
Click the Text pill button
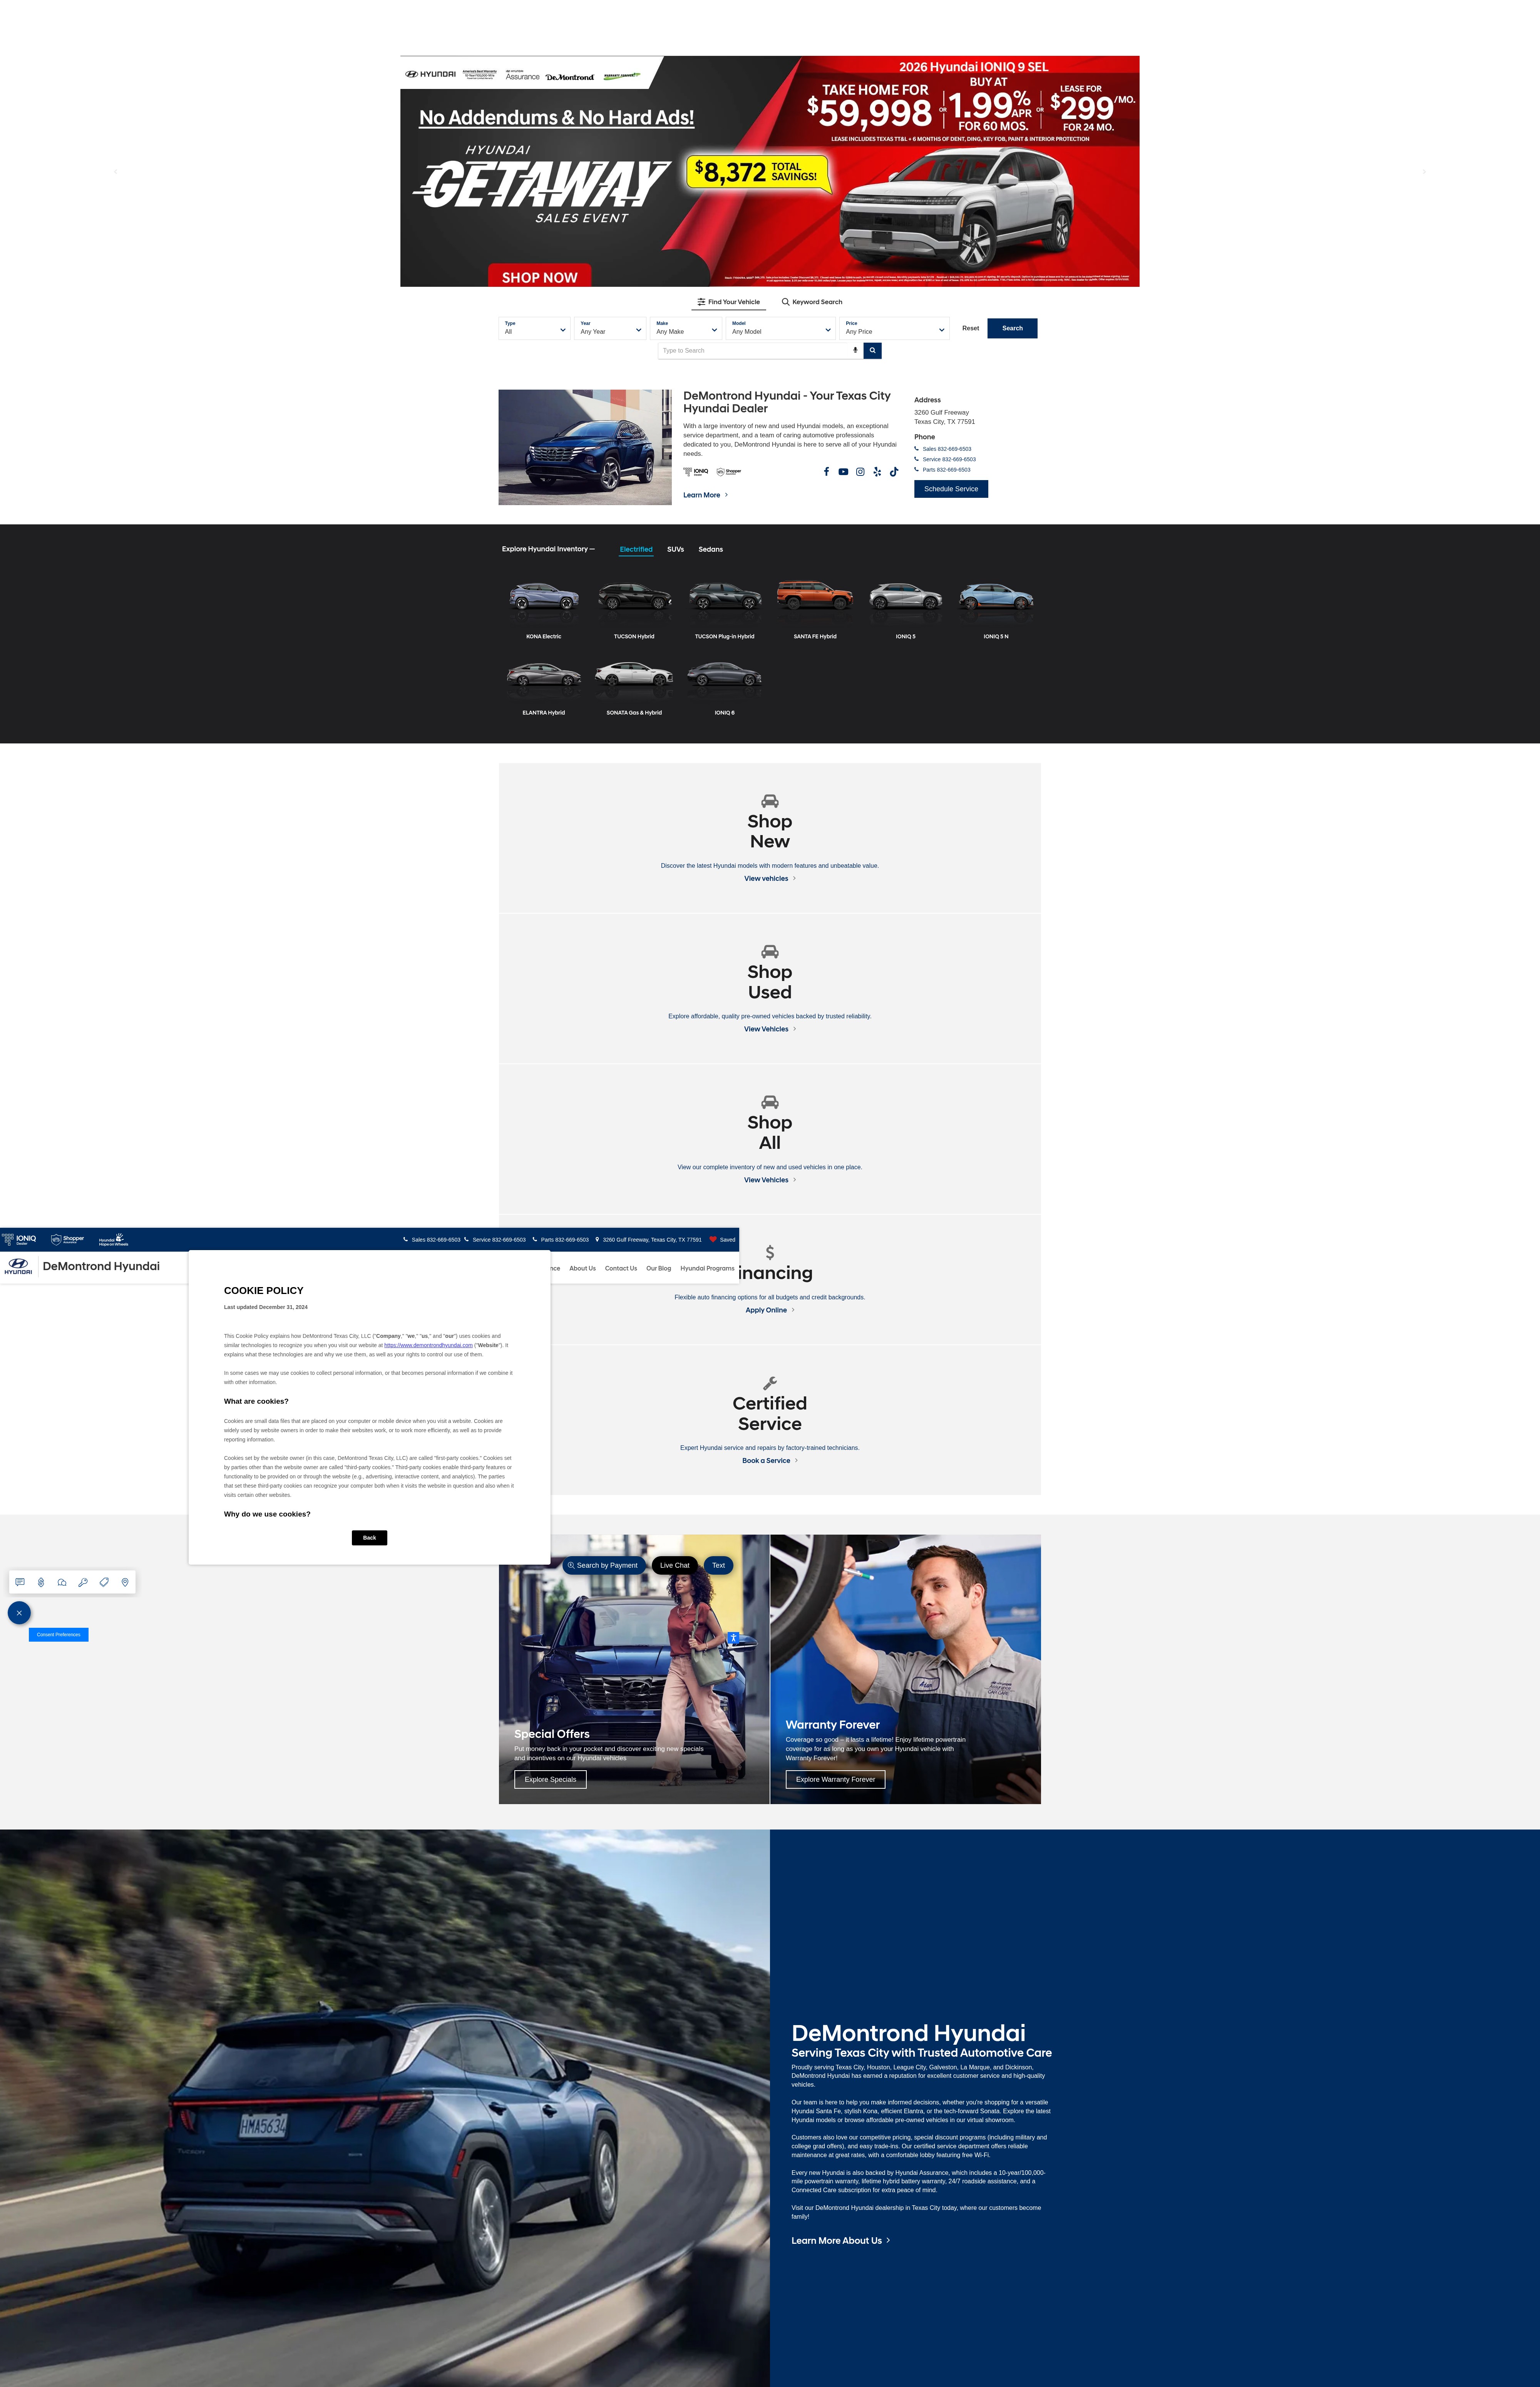pos(718,1565)
